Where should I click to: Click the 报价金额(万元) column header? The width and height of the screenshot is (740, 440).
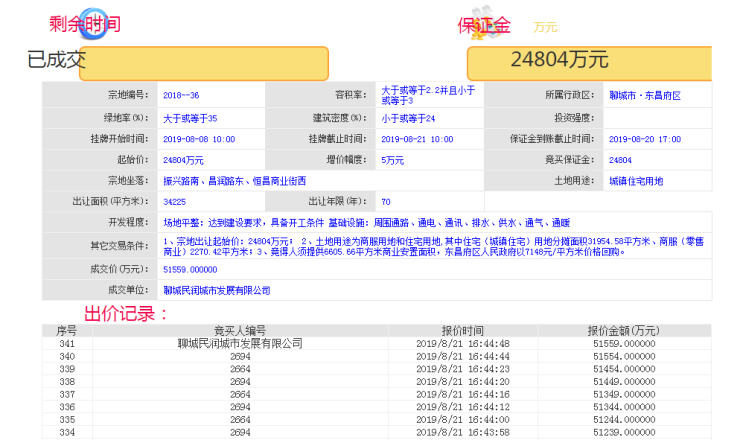click(623, 330)
